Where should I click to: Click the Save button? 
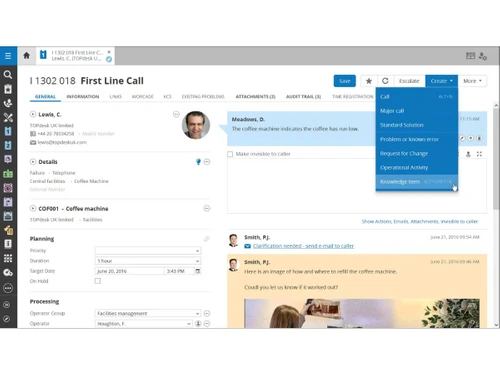(345, 81)
